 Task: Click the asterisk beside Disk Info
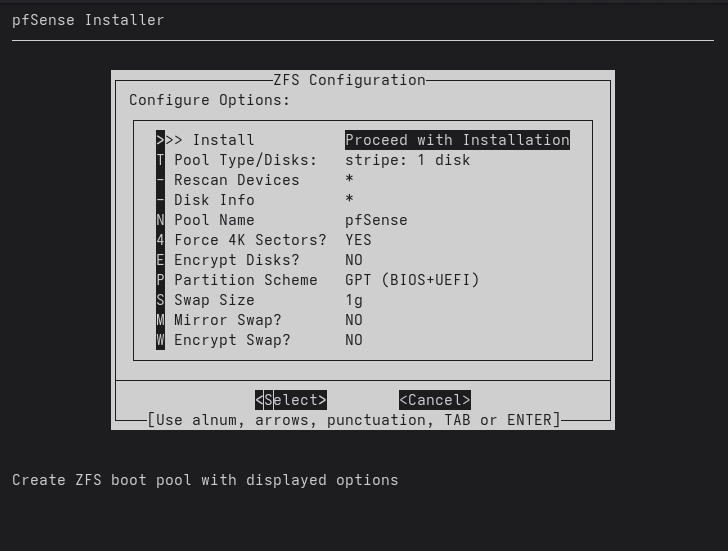(350, 199)
